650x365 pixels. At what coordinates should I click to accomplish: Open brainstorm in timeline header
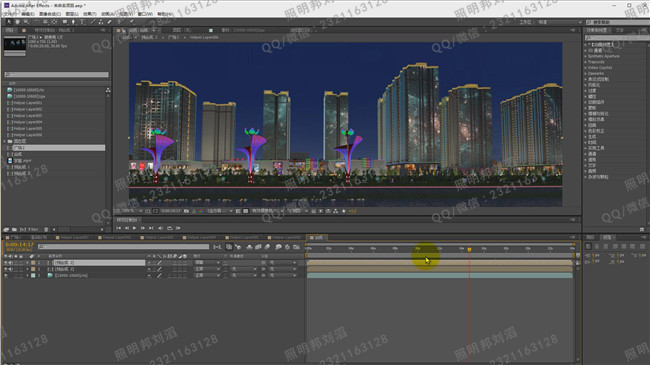click(x=278, y=247)
